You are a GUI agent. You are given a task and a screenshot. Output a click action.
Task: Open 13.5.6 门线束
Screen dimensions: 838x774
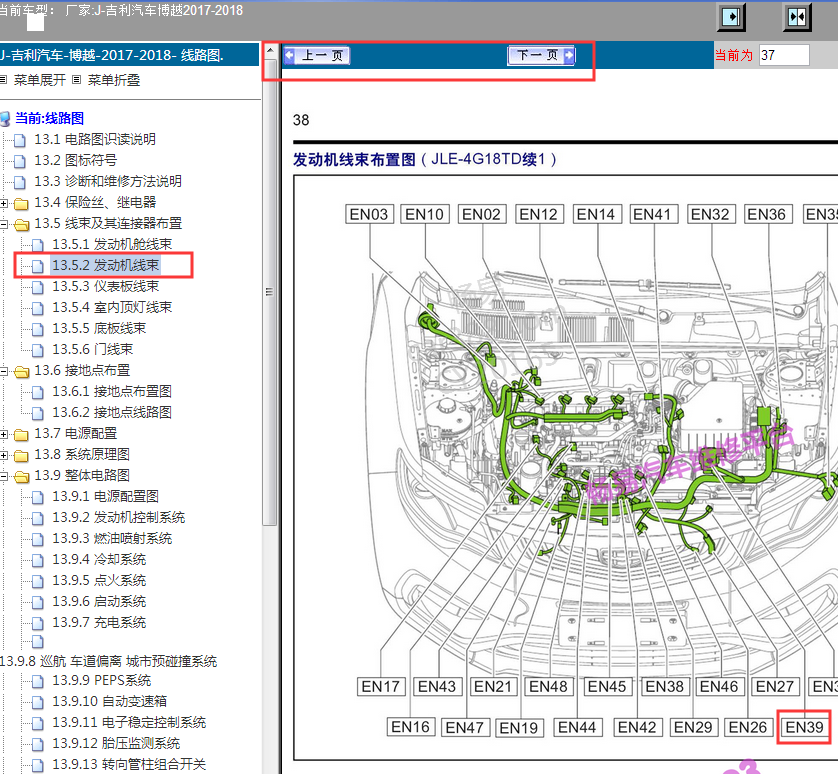point(92,350)
